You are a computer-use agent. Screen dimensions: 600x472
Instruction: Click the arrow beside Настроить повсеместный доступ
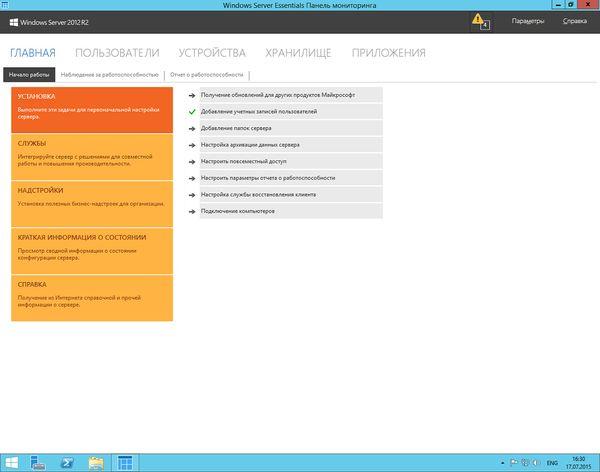(192, 162)
